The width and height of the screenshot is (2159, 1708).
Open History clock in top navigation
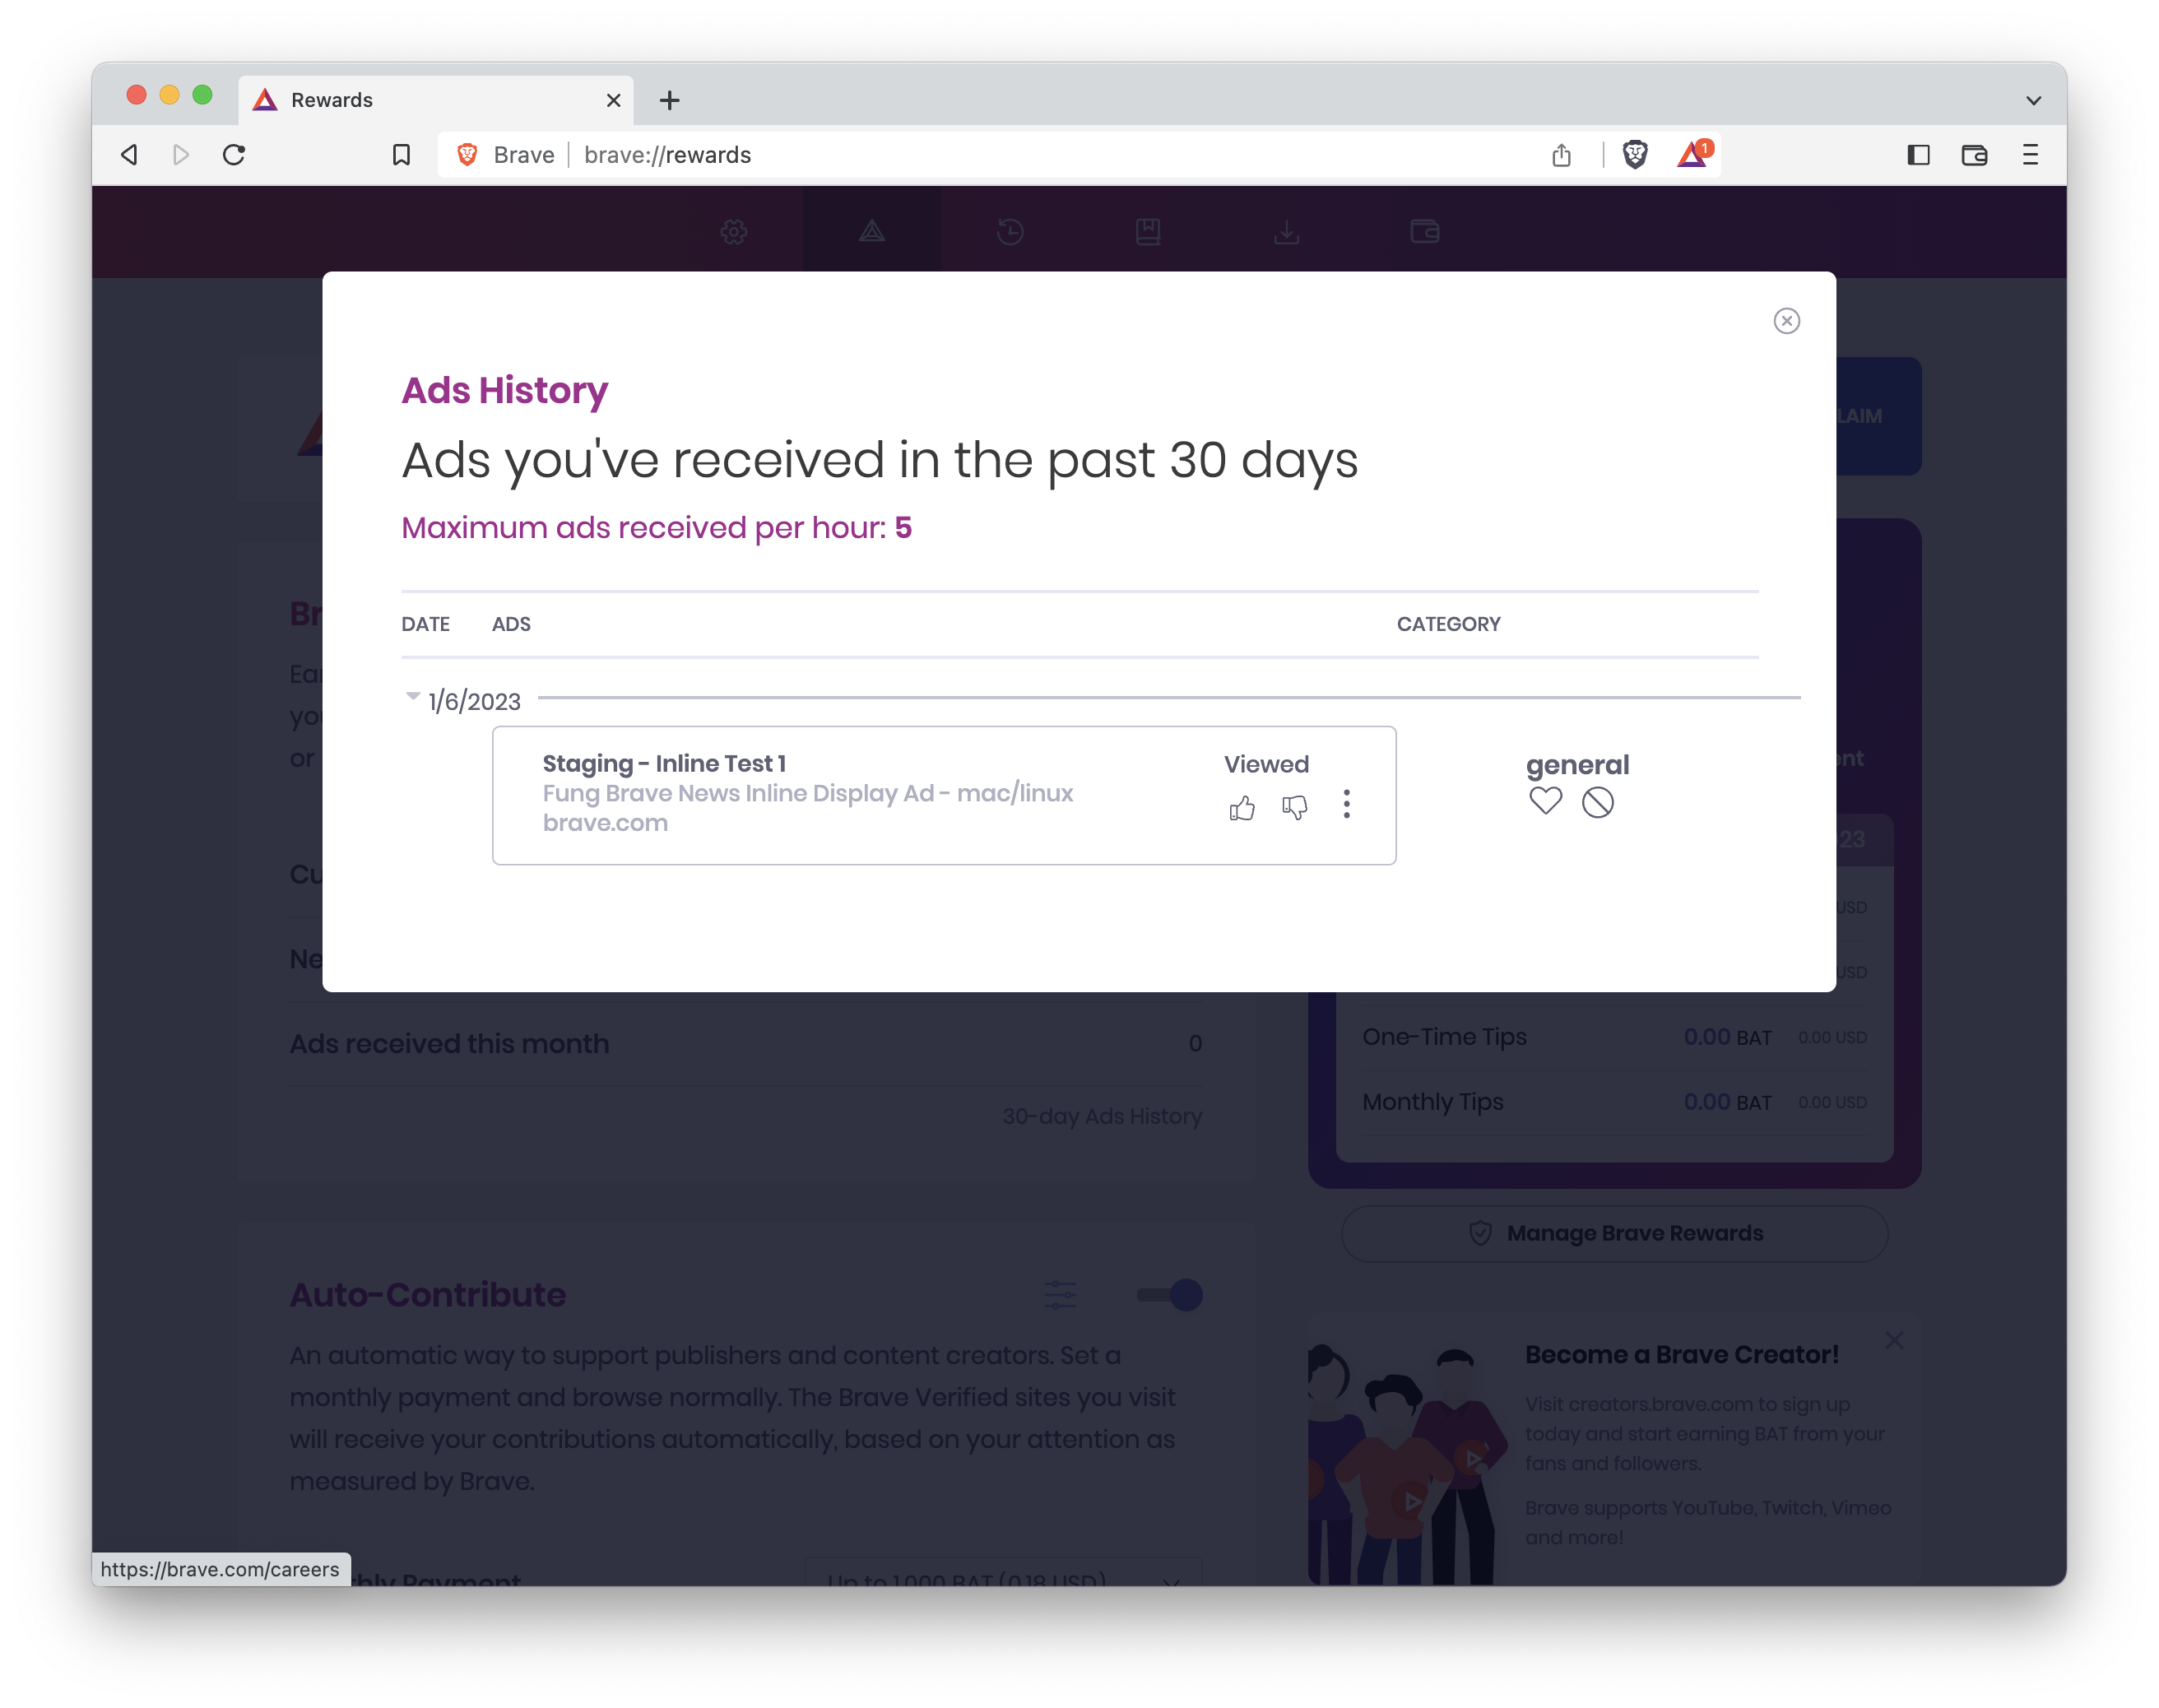[1010, 232]
